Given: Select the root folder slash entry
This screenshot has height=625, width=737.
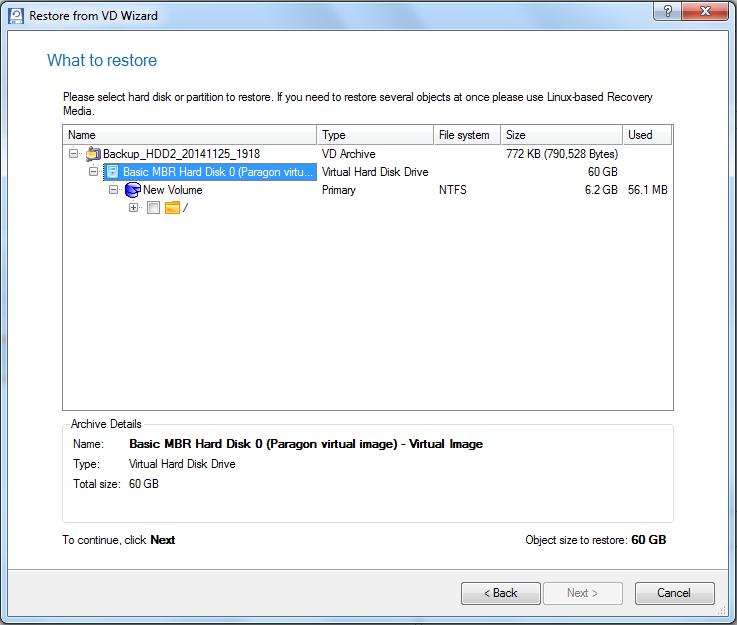Looking at the screenshot, I should 185,208.
